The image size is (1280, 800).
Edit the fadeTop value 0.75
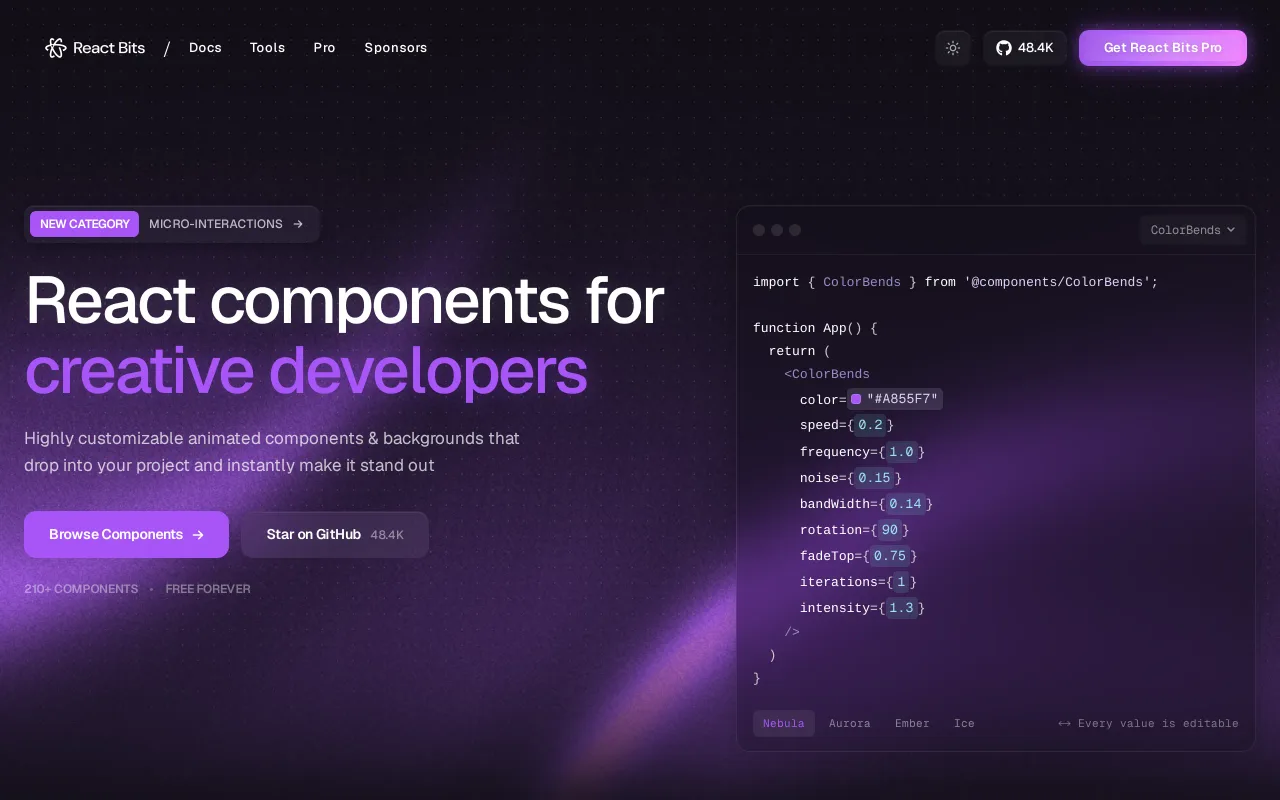click(x=890, y=556)
